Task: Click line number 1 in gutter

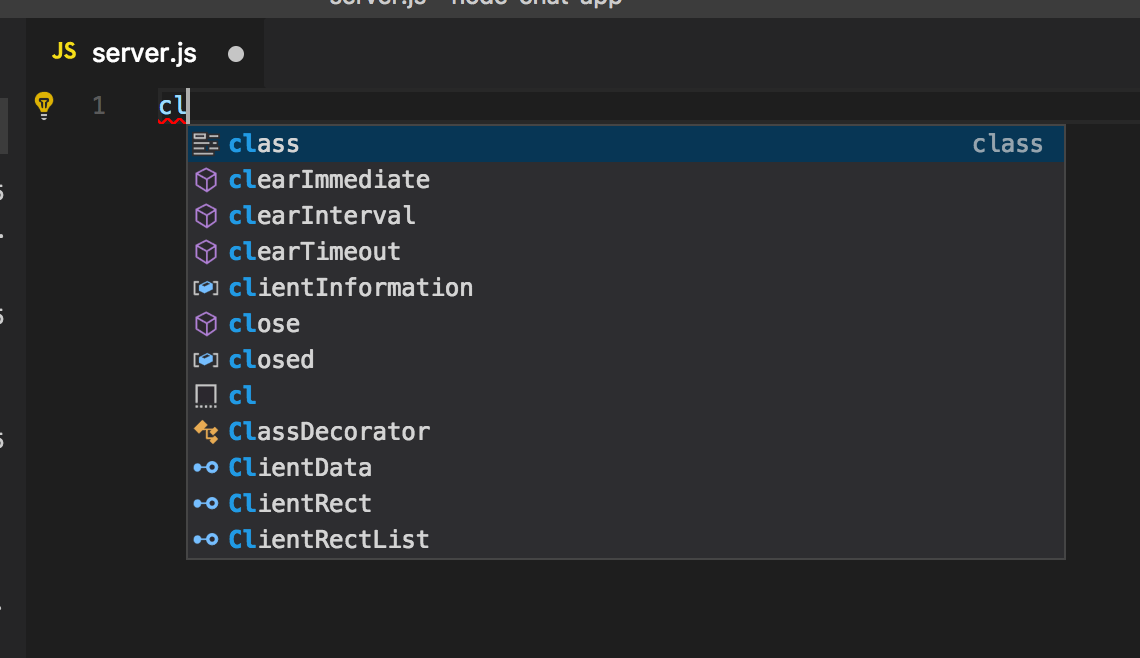Action: [99, 106]
